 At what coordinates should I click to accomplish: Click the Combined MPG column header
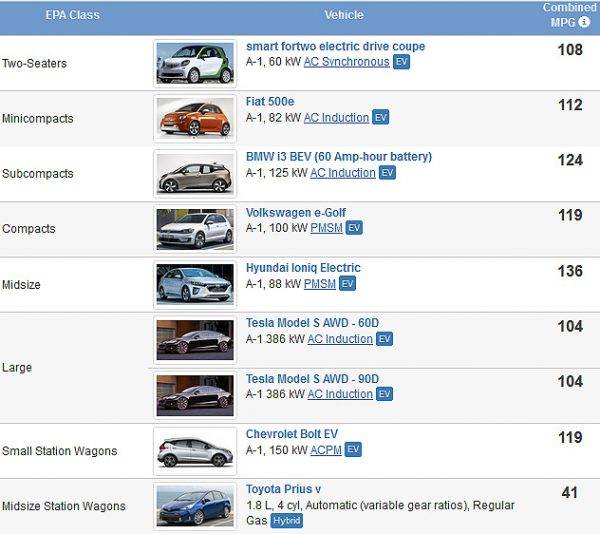point(569,15)
